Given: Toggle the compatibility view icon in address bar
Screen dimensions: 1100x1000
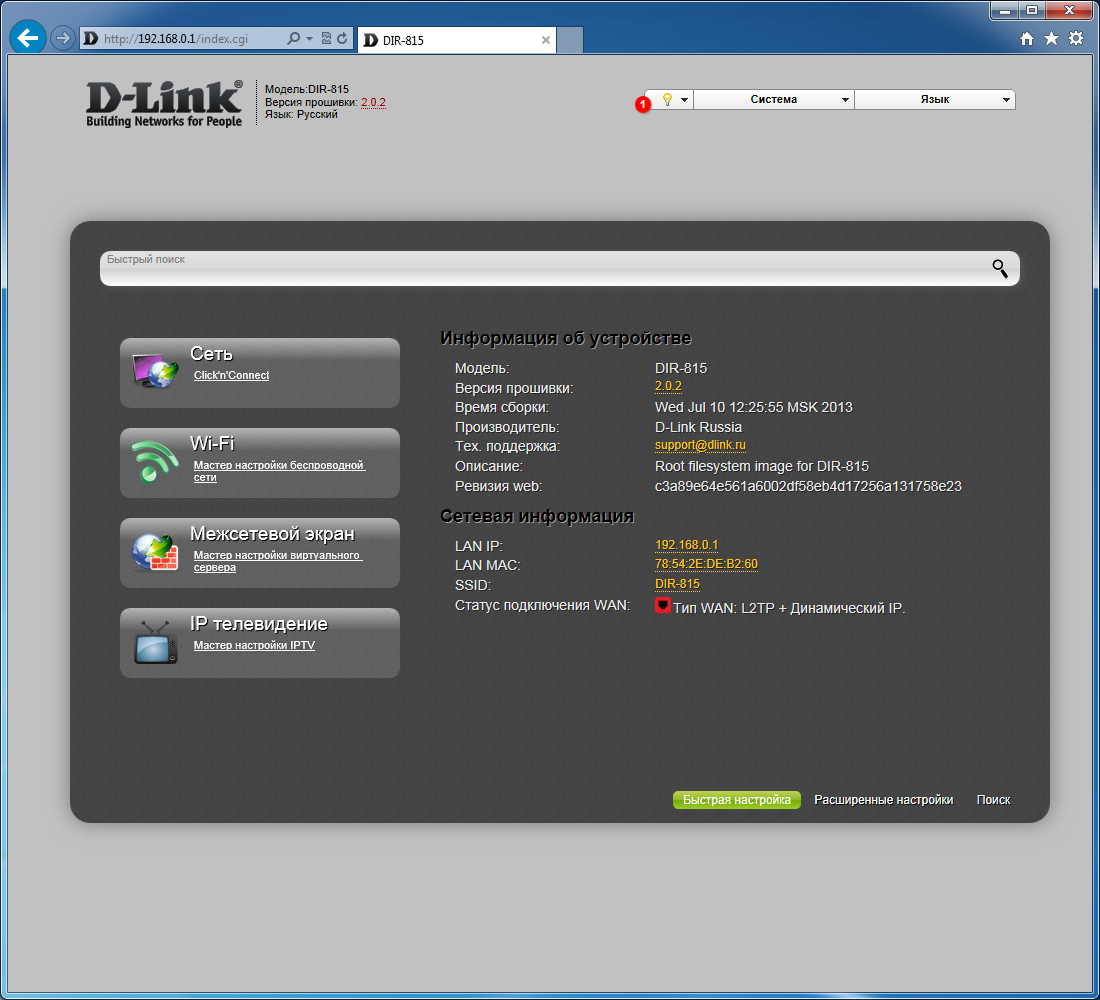Looking at the screenshot, I should pos(326,39).
